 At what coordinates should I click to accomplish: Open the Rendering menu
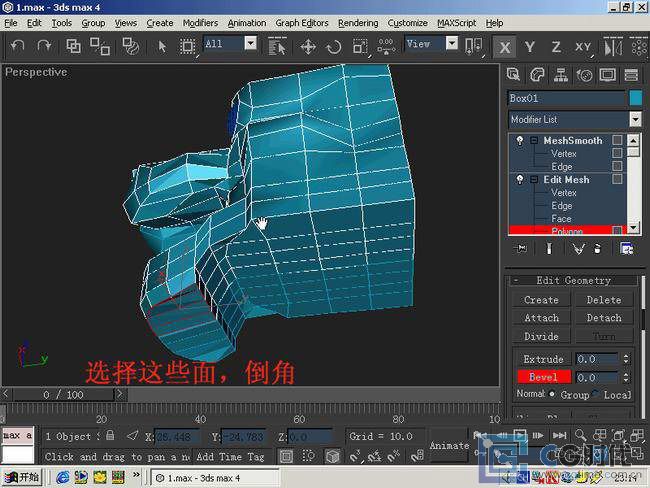358,23
